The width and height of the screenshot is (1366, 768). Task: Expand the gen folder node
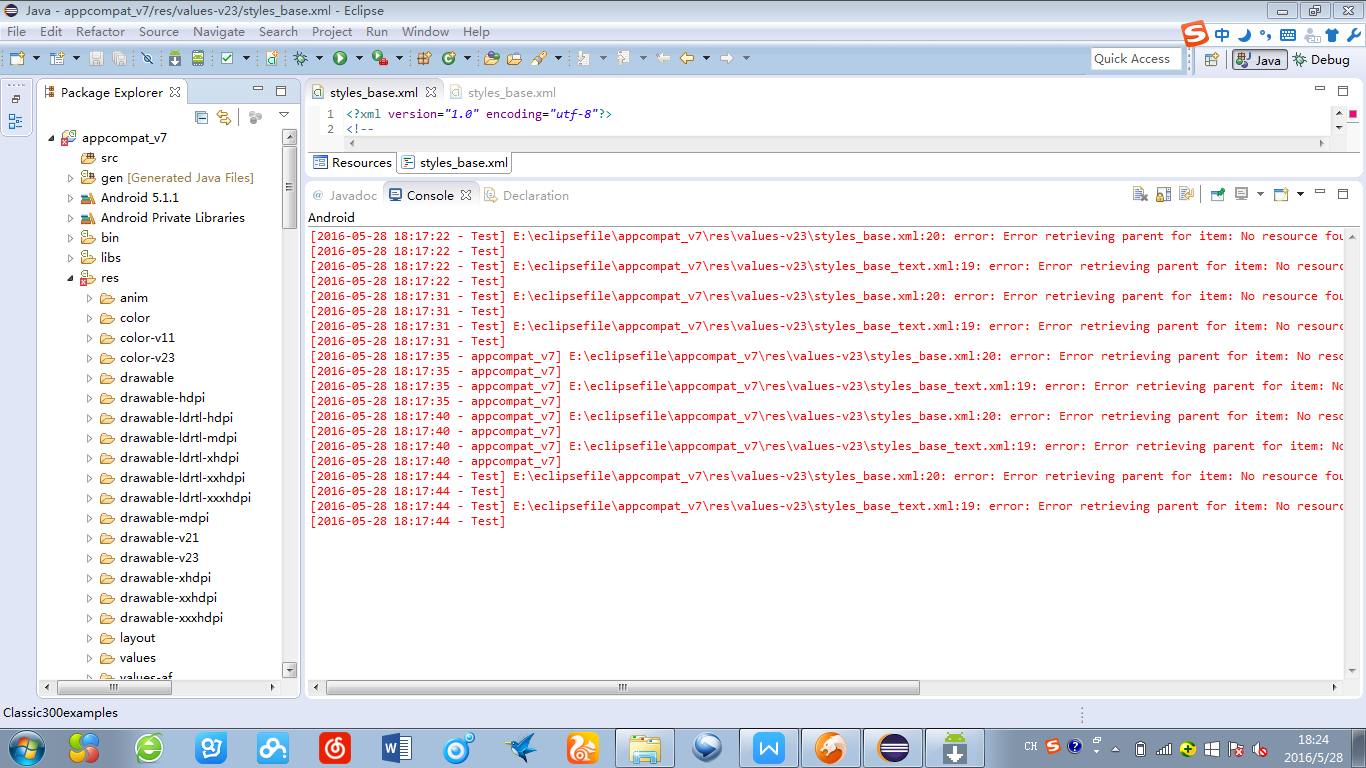pyautogui.click(x=70, y=178)
